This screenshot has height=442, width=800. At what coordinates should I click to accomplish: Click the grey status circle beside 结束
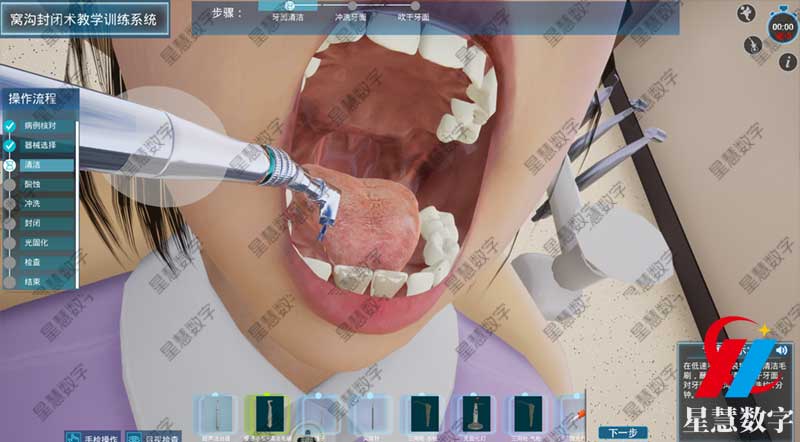[10, 282]
